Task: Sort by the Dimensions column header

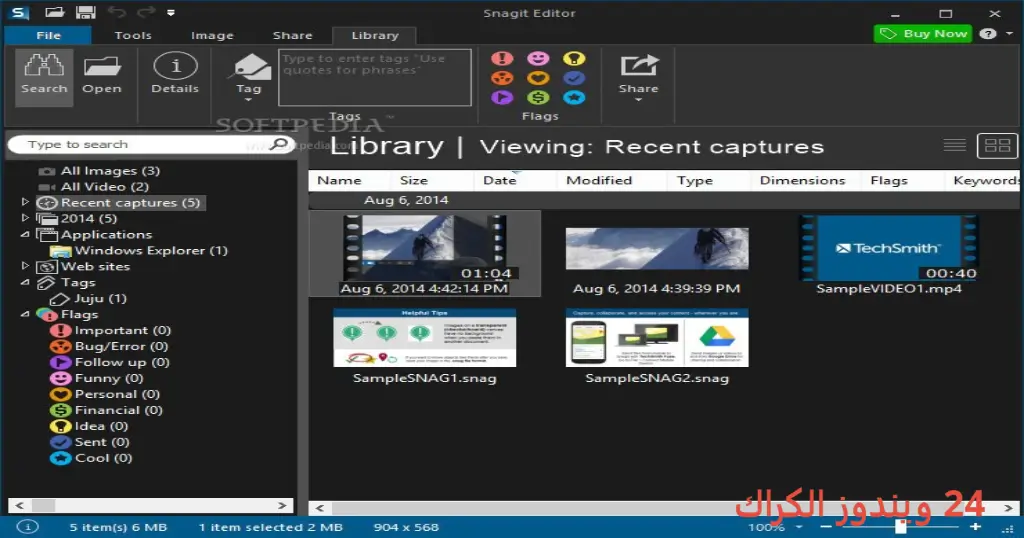Action: pos(803,180)
